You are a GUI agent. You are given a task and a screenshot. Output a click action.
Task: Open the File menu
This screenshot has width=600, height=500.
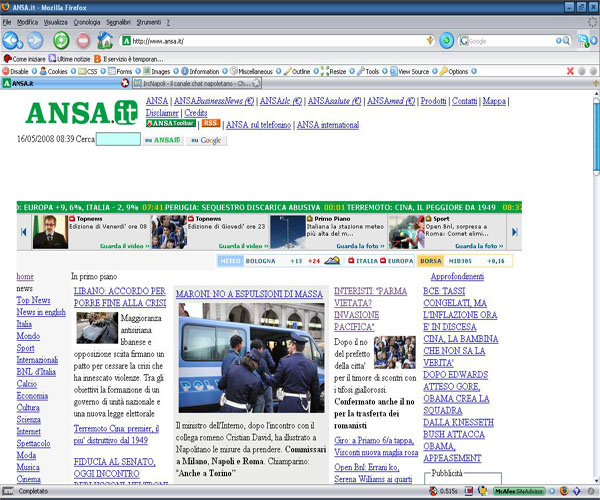pos(7,22)
